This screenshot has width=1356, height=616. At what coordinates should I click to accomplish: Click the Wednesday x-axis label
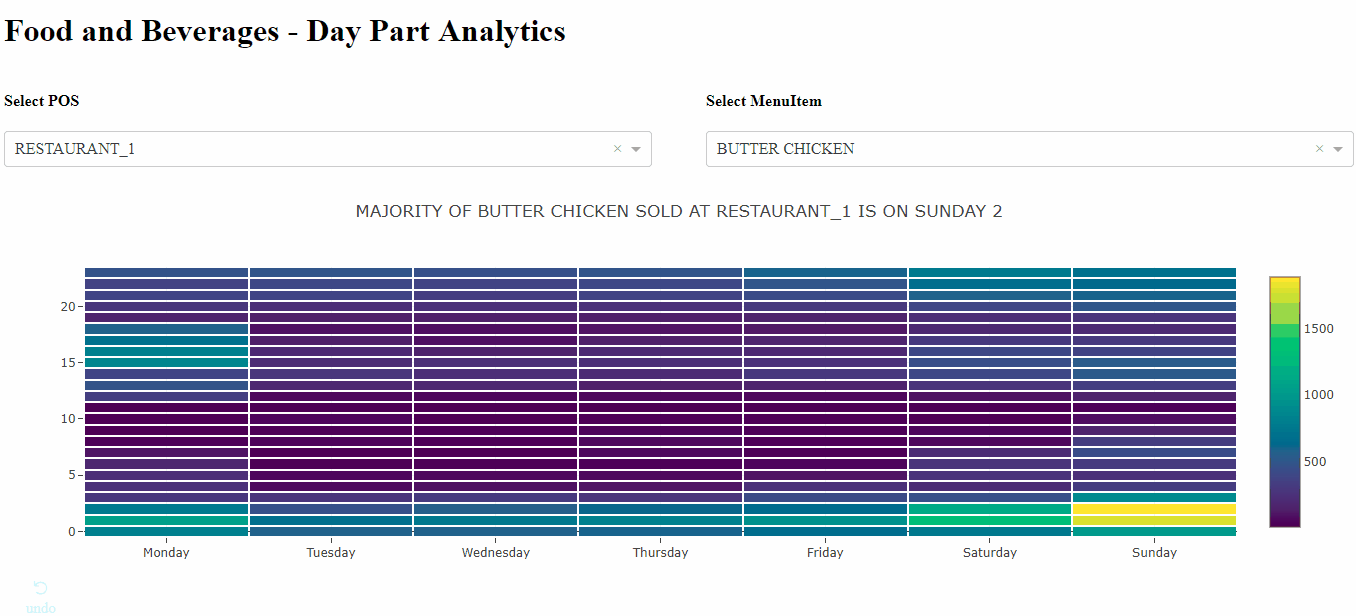click(x=496, y=552)
